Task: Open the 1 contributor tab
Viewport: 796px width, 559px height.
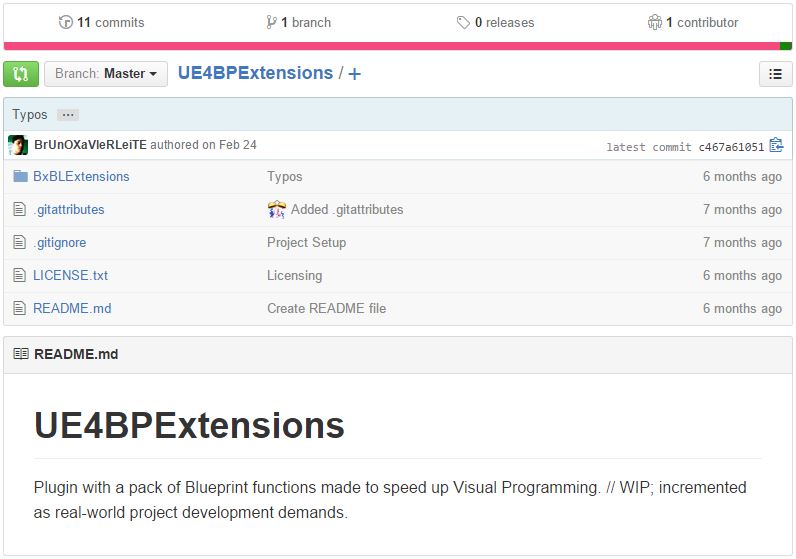Action: [x=693, y=22]
